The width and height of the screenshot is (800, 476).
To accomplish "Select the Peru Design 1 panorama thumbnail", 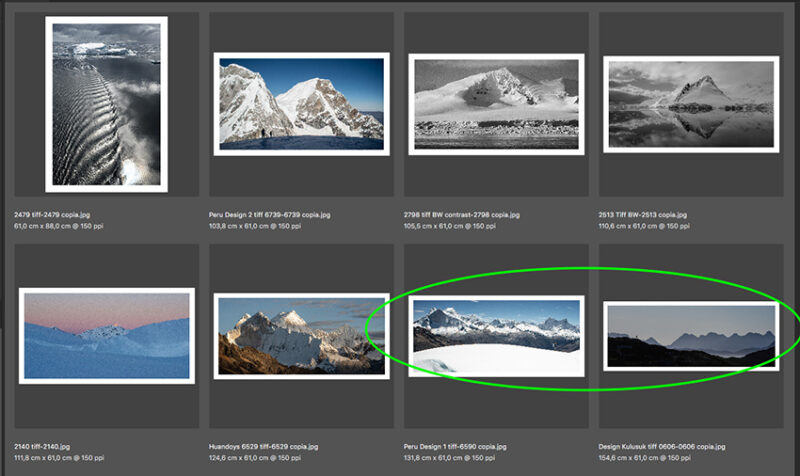I will pos(497,336).
